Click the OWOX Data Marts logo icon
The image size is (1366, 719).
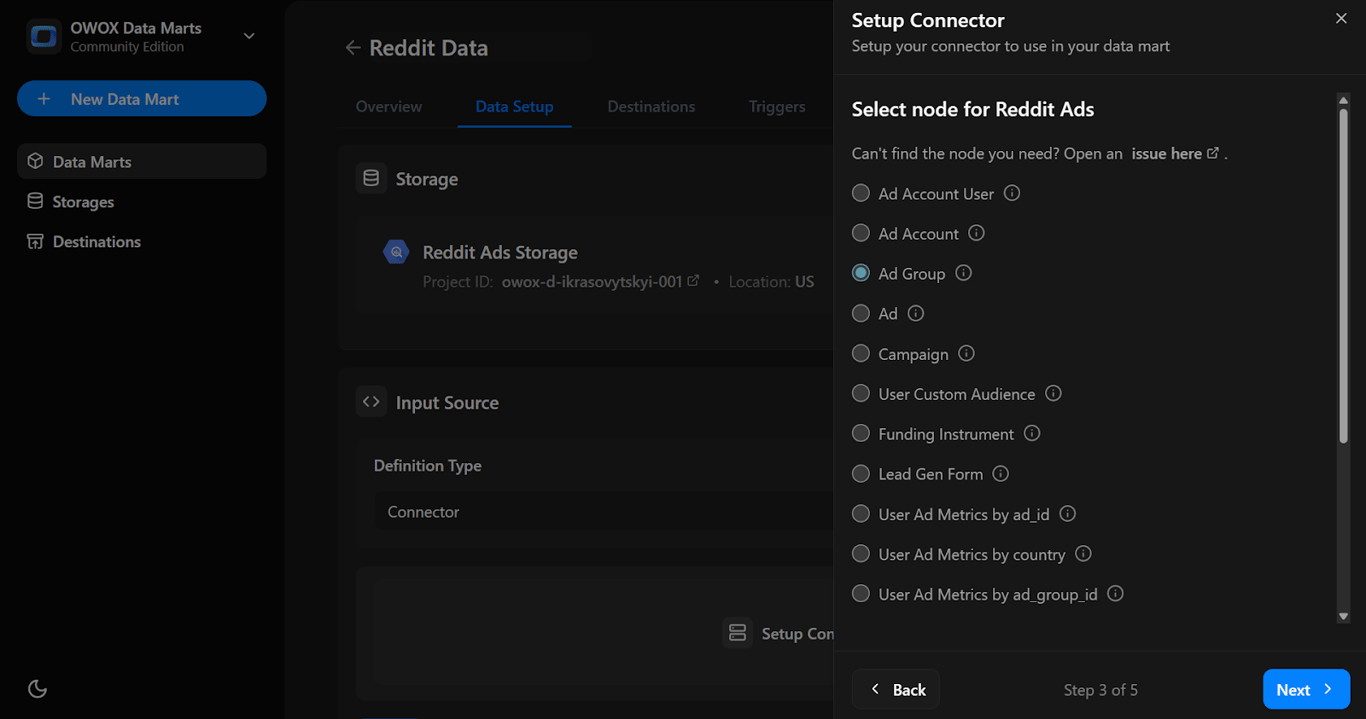pyautogui.click(x=43, y=37)
